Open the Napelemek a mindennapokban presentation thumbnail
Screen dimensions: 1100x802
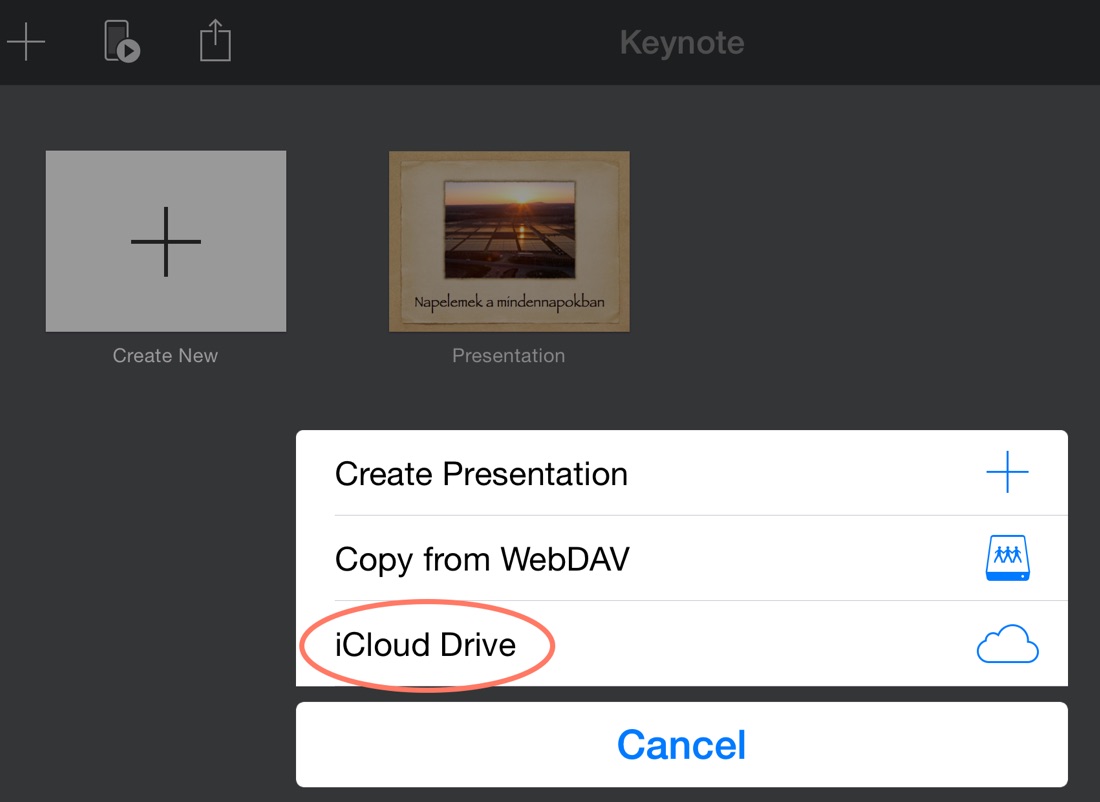[509, 241]
